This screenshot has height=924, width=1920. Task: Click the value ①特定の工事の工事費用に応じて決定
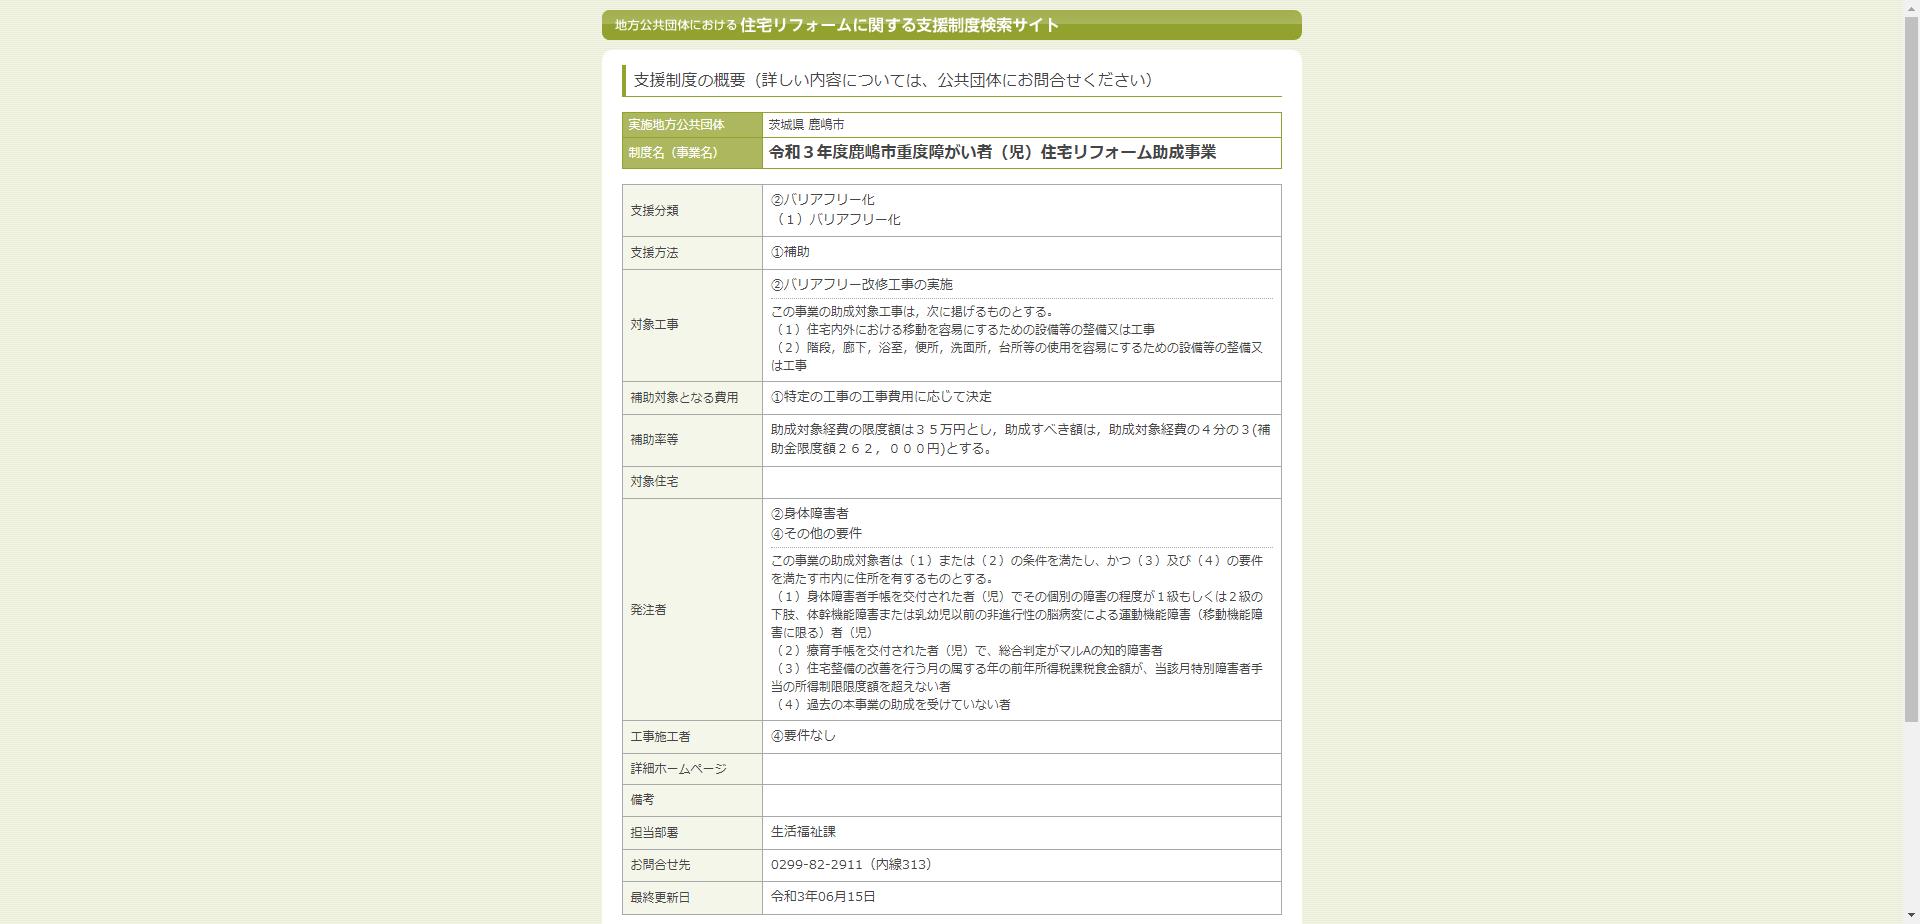[x=881, y=397]
